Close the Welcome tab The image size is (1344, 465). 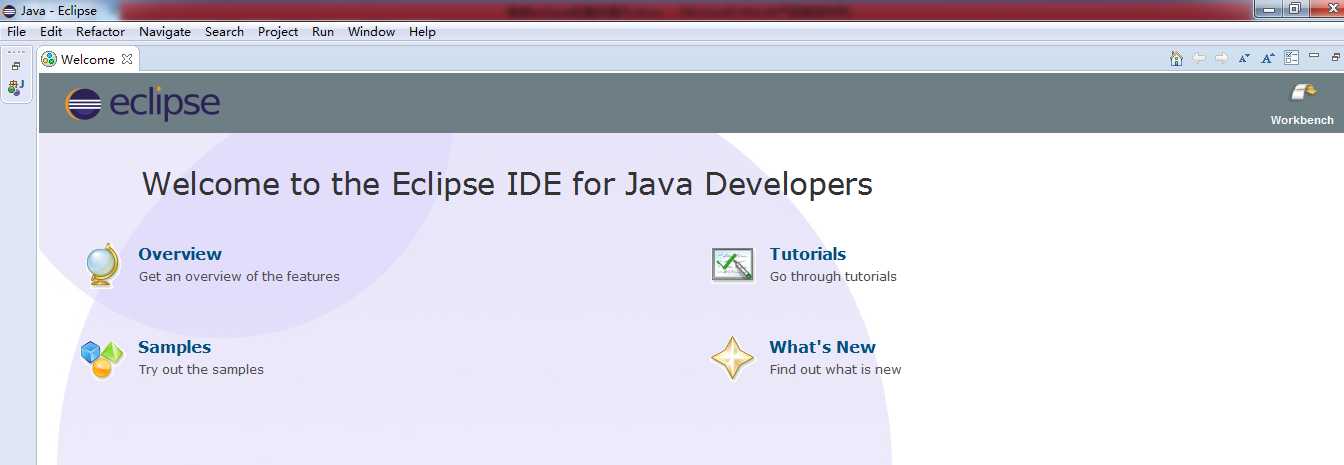[127, 59]
